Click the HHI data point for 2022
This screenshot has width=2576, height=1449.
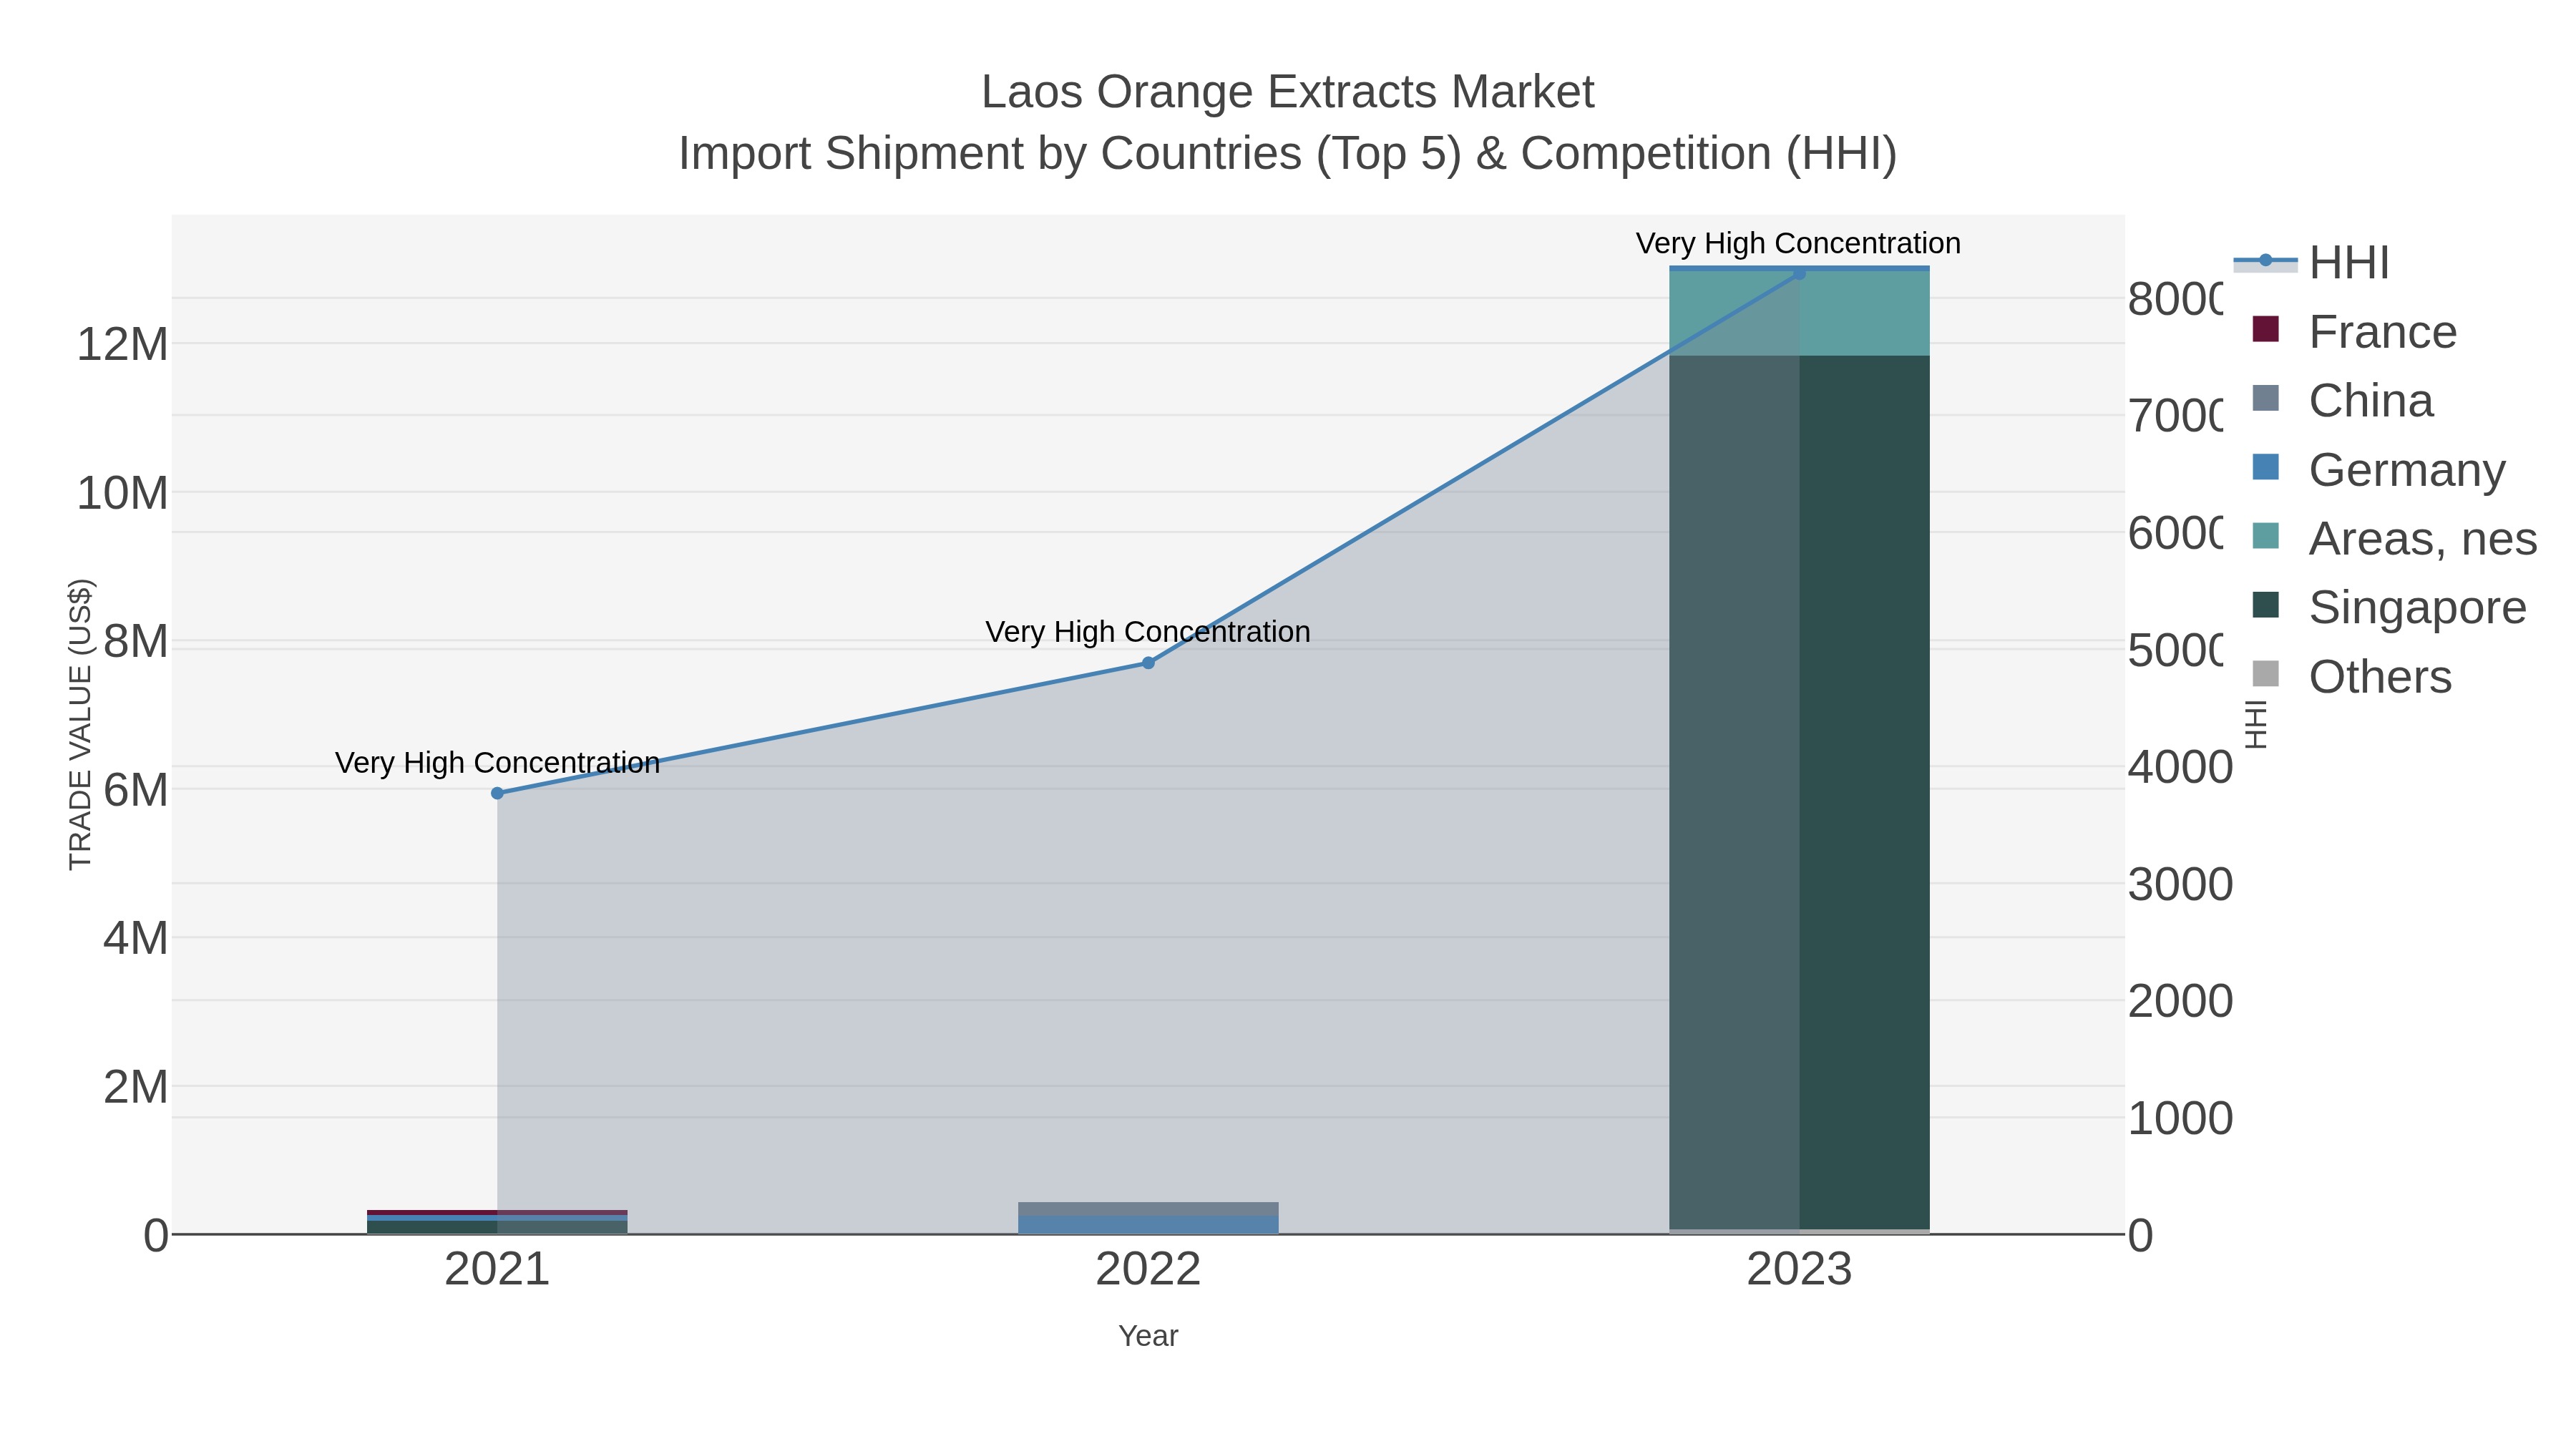coord(1148,663)
